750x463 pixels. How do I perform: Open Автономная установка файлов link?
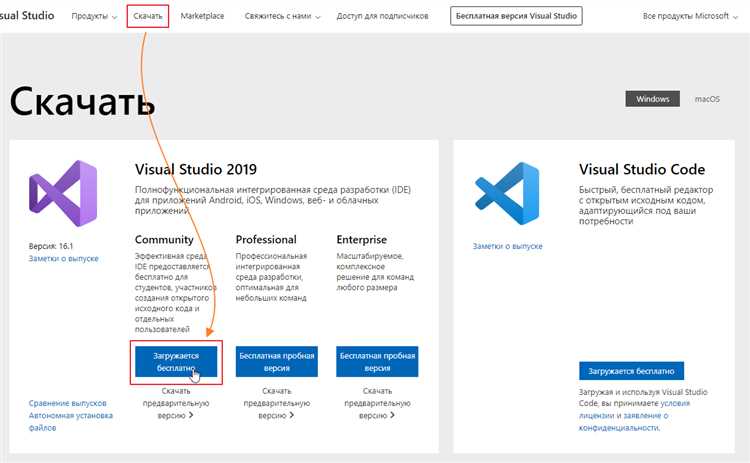tap(71, 421)
